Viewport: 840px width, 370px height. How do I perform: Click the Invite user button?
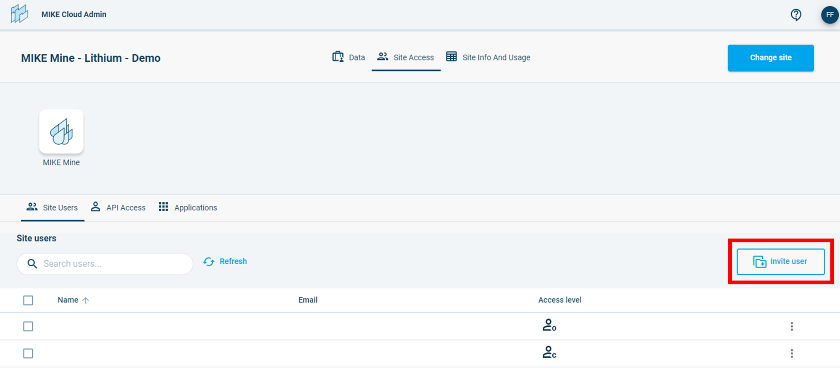click(x=781, y=262)
